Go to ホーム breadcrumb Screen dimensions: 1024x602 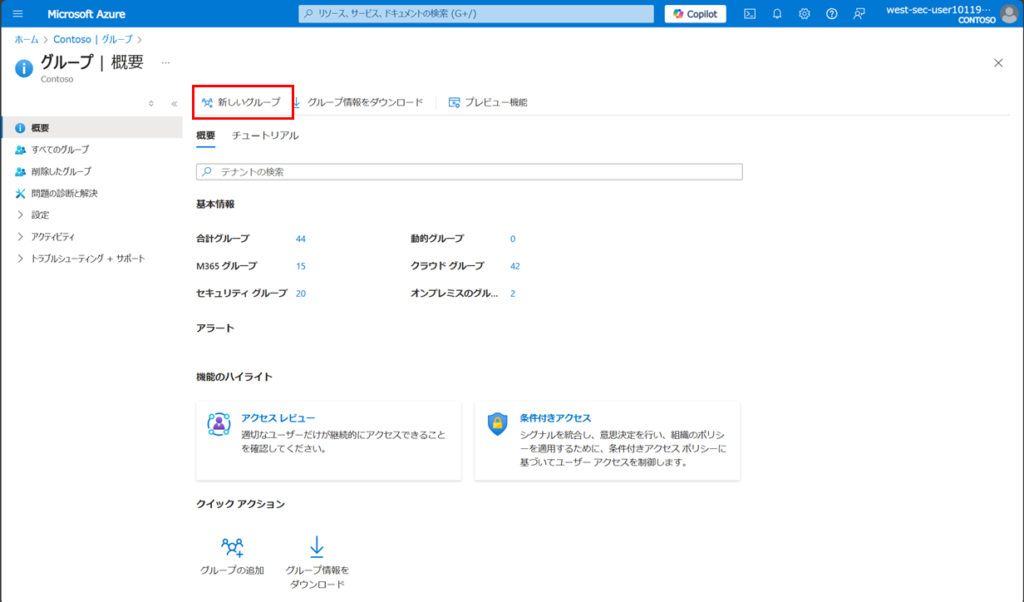[27, 39]
